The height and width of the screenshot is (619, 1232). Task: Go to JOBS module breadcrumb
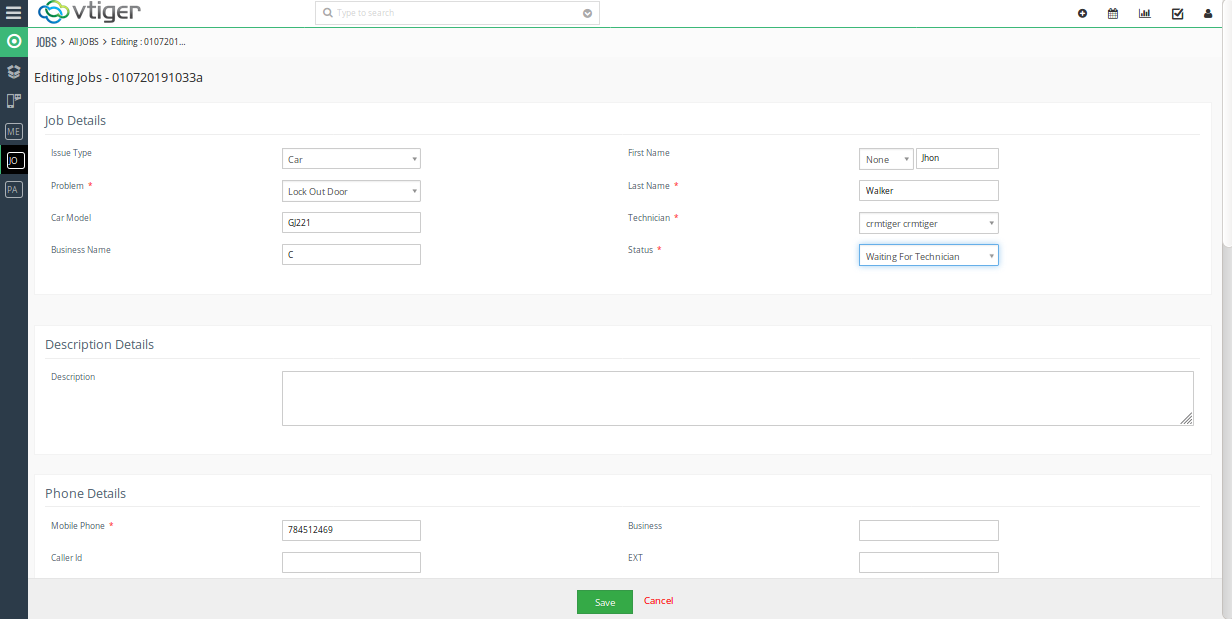pyautogui.click(x=46, y=42)
